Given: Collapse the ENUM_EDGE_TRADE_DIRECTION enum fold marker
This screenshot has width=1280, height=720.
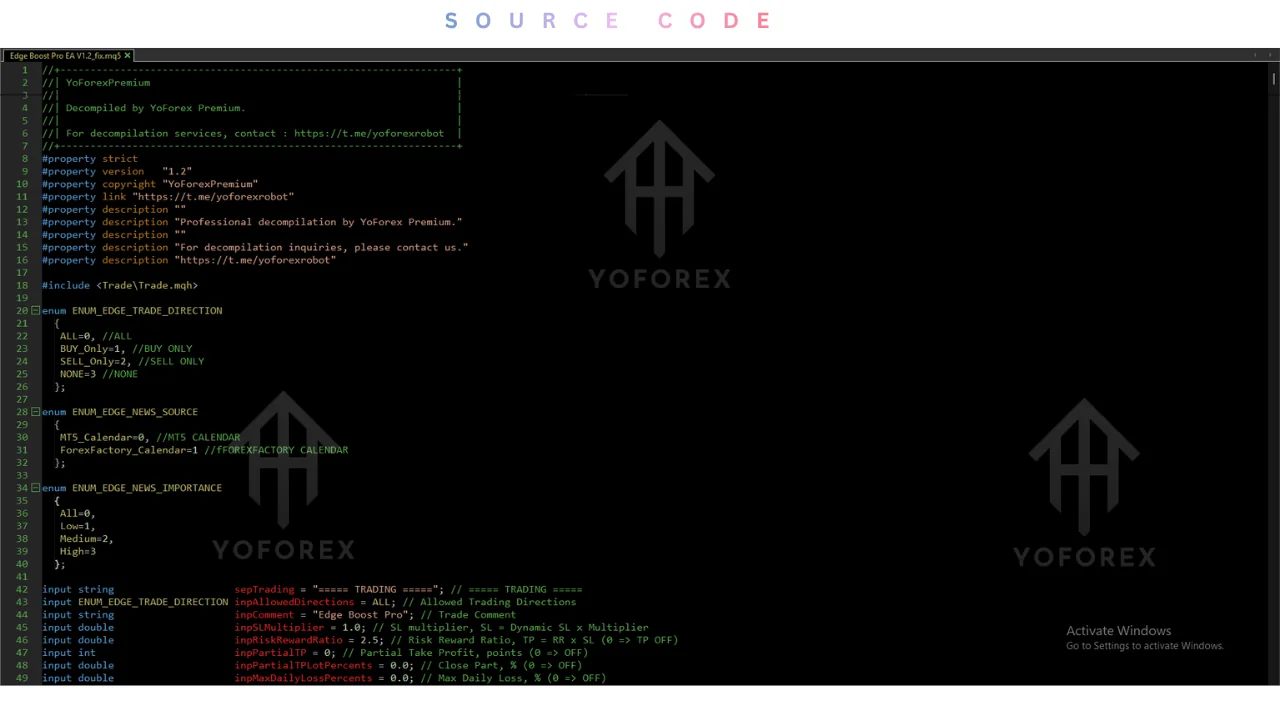Looking at the screenshot, I should click(x=35, y=311).
